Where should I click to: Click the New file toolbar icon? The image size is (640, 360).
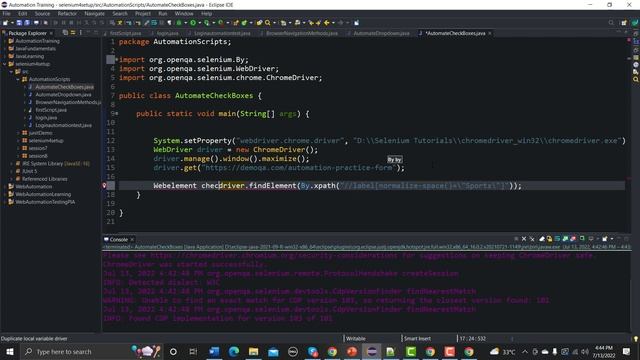point(5,23)
